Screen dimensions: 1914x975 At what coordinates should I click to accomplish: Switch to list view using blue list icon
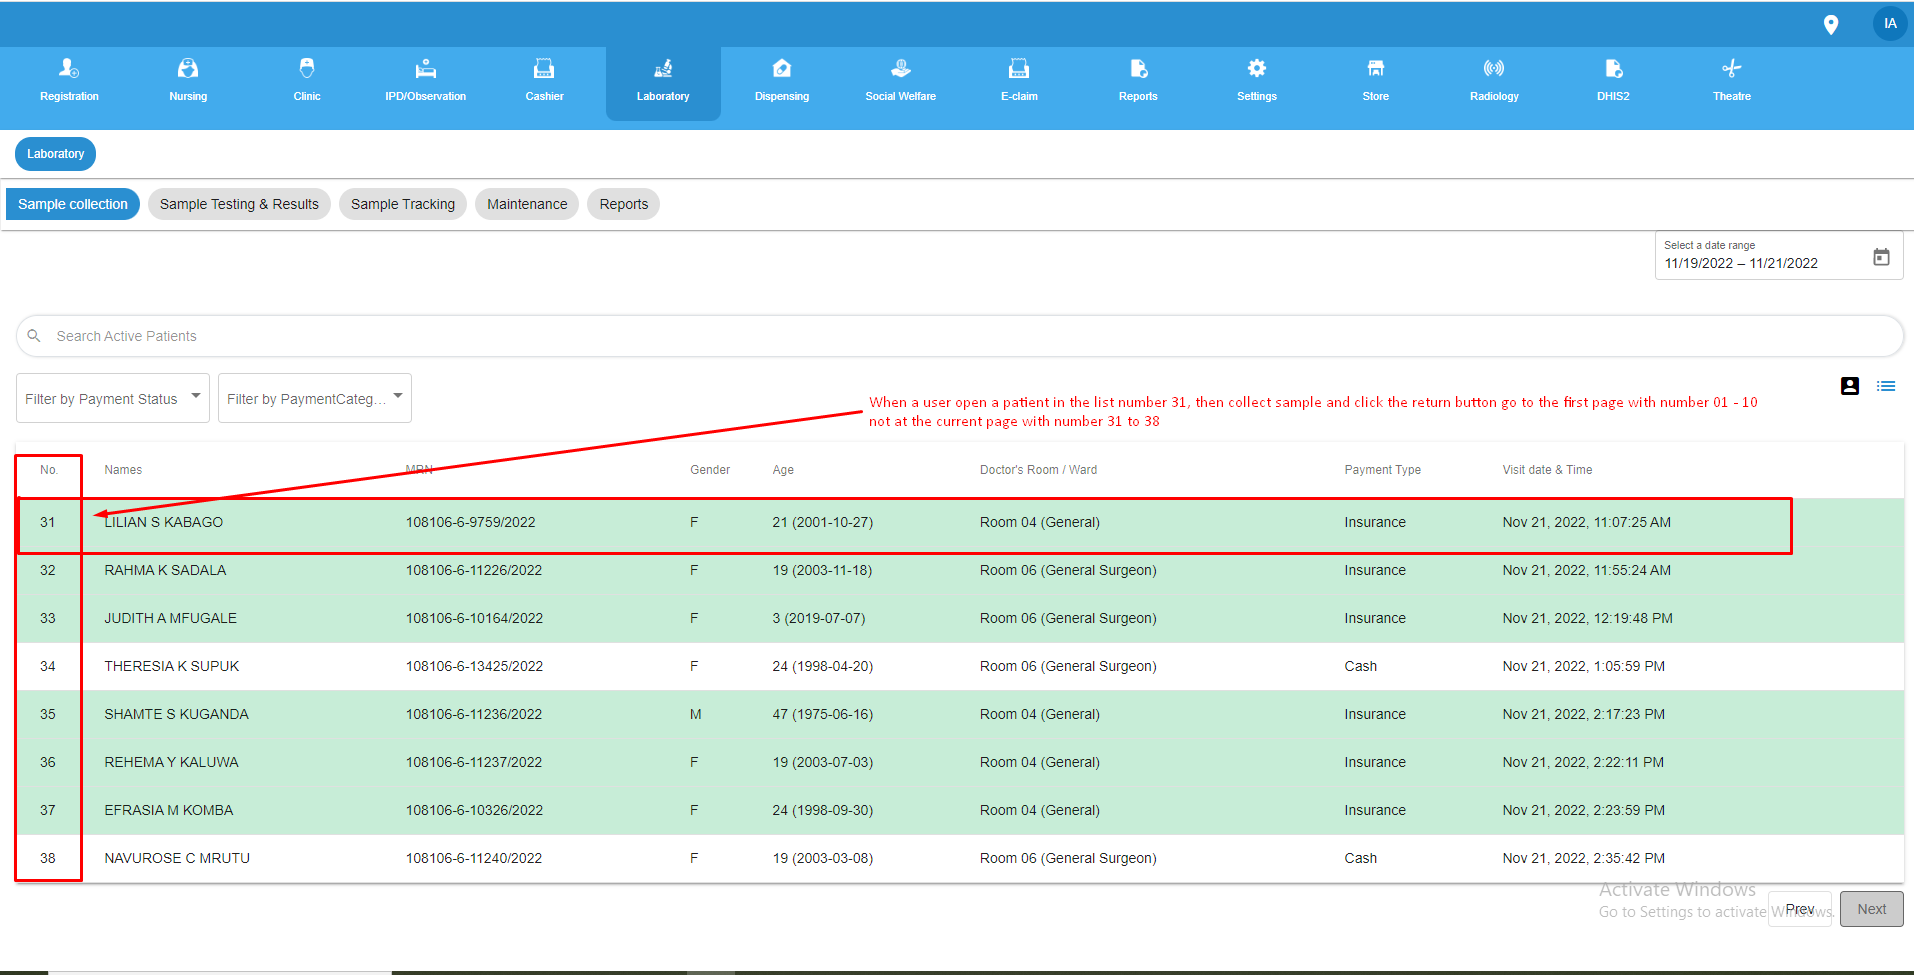(x=1887, y=386)
